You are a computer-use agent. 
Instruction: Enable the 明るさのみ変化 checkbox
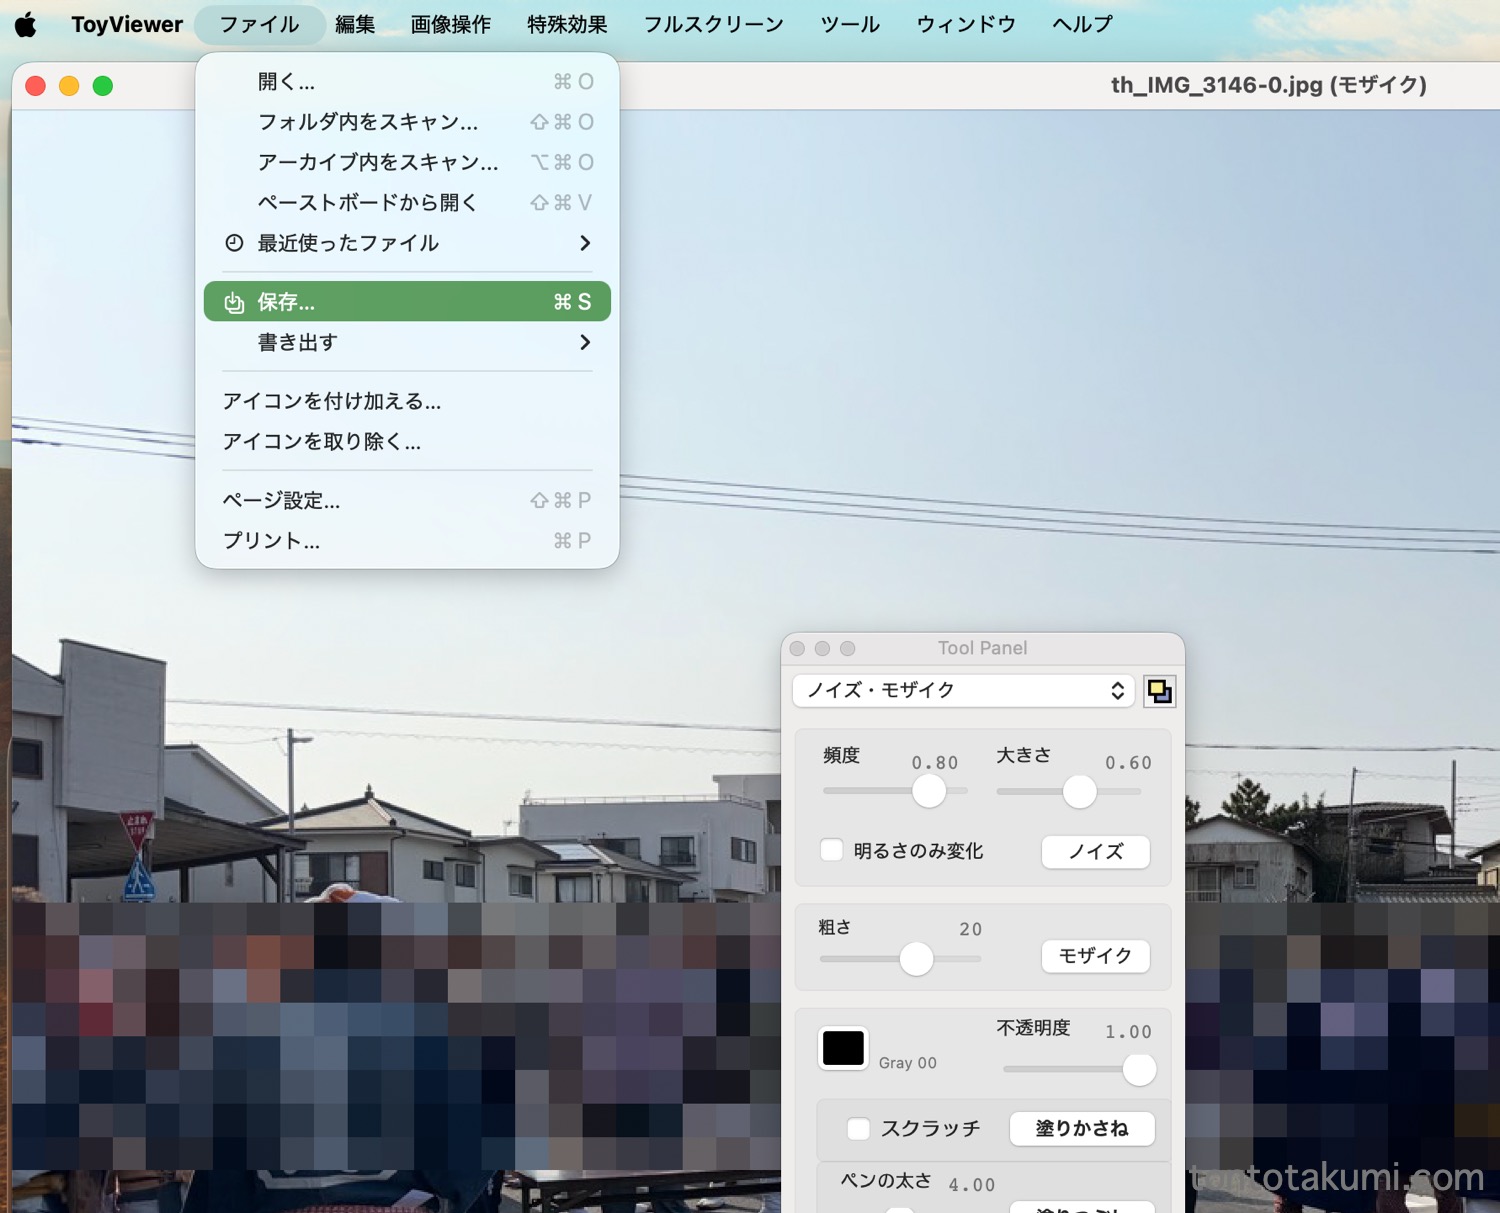(832, 851)
